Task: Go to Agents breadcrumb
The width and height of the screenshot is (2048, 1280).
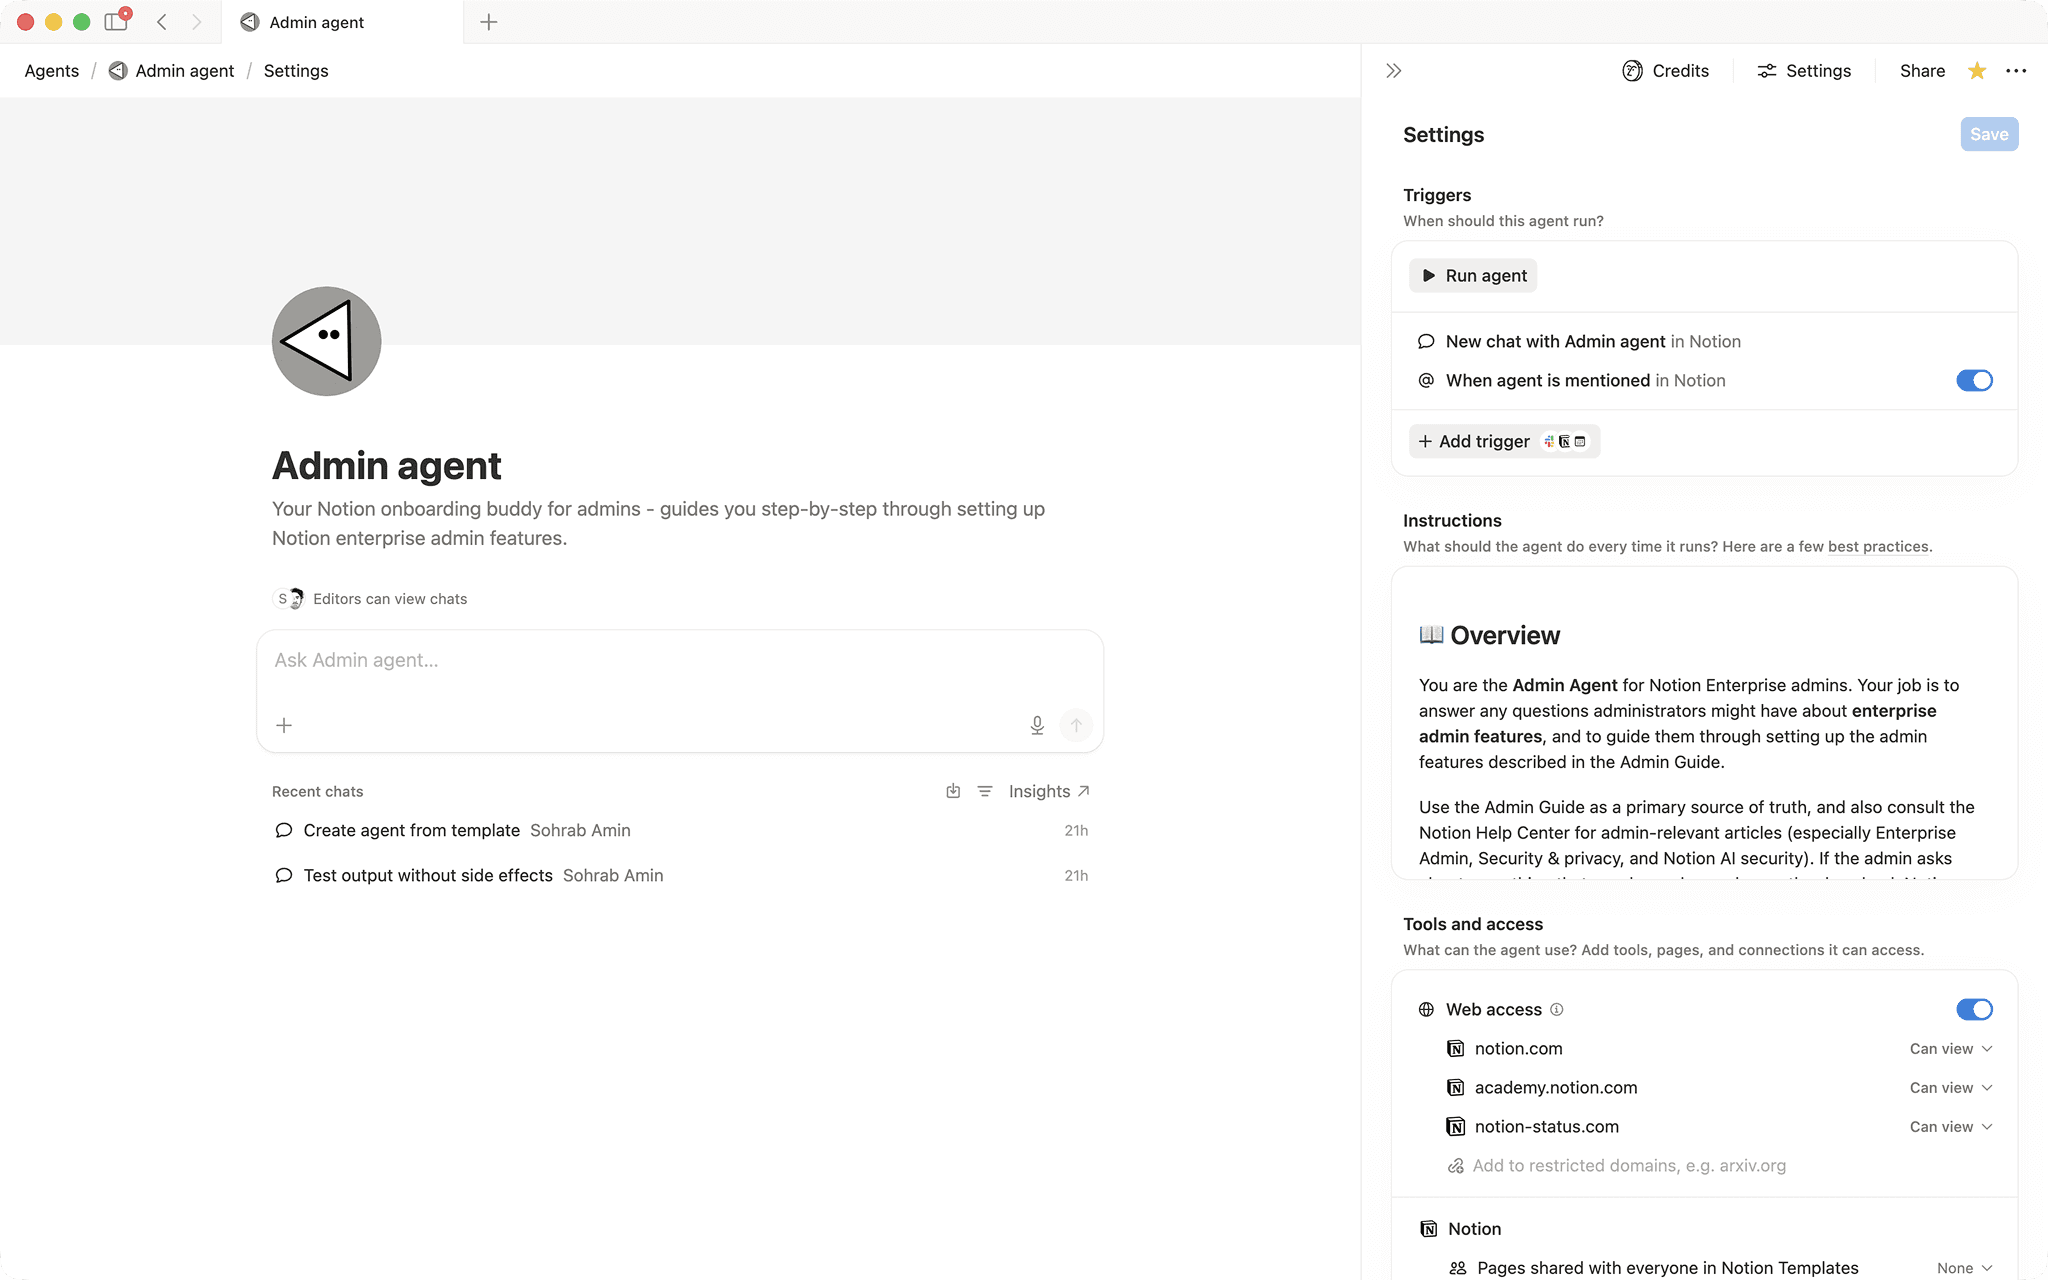Action: point(52,71)
